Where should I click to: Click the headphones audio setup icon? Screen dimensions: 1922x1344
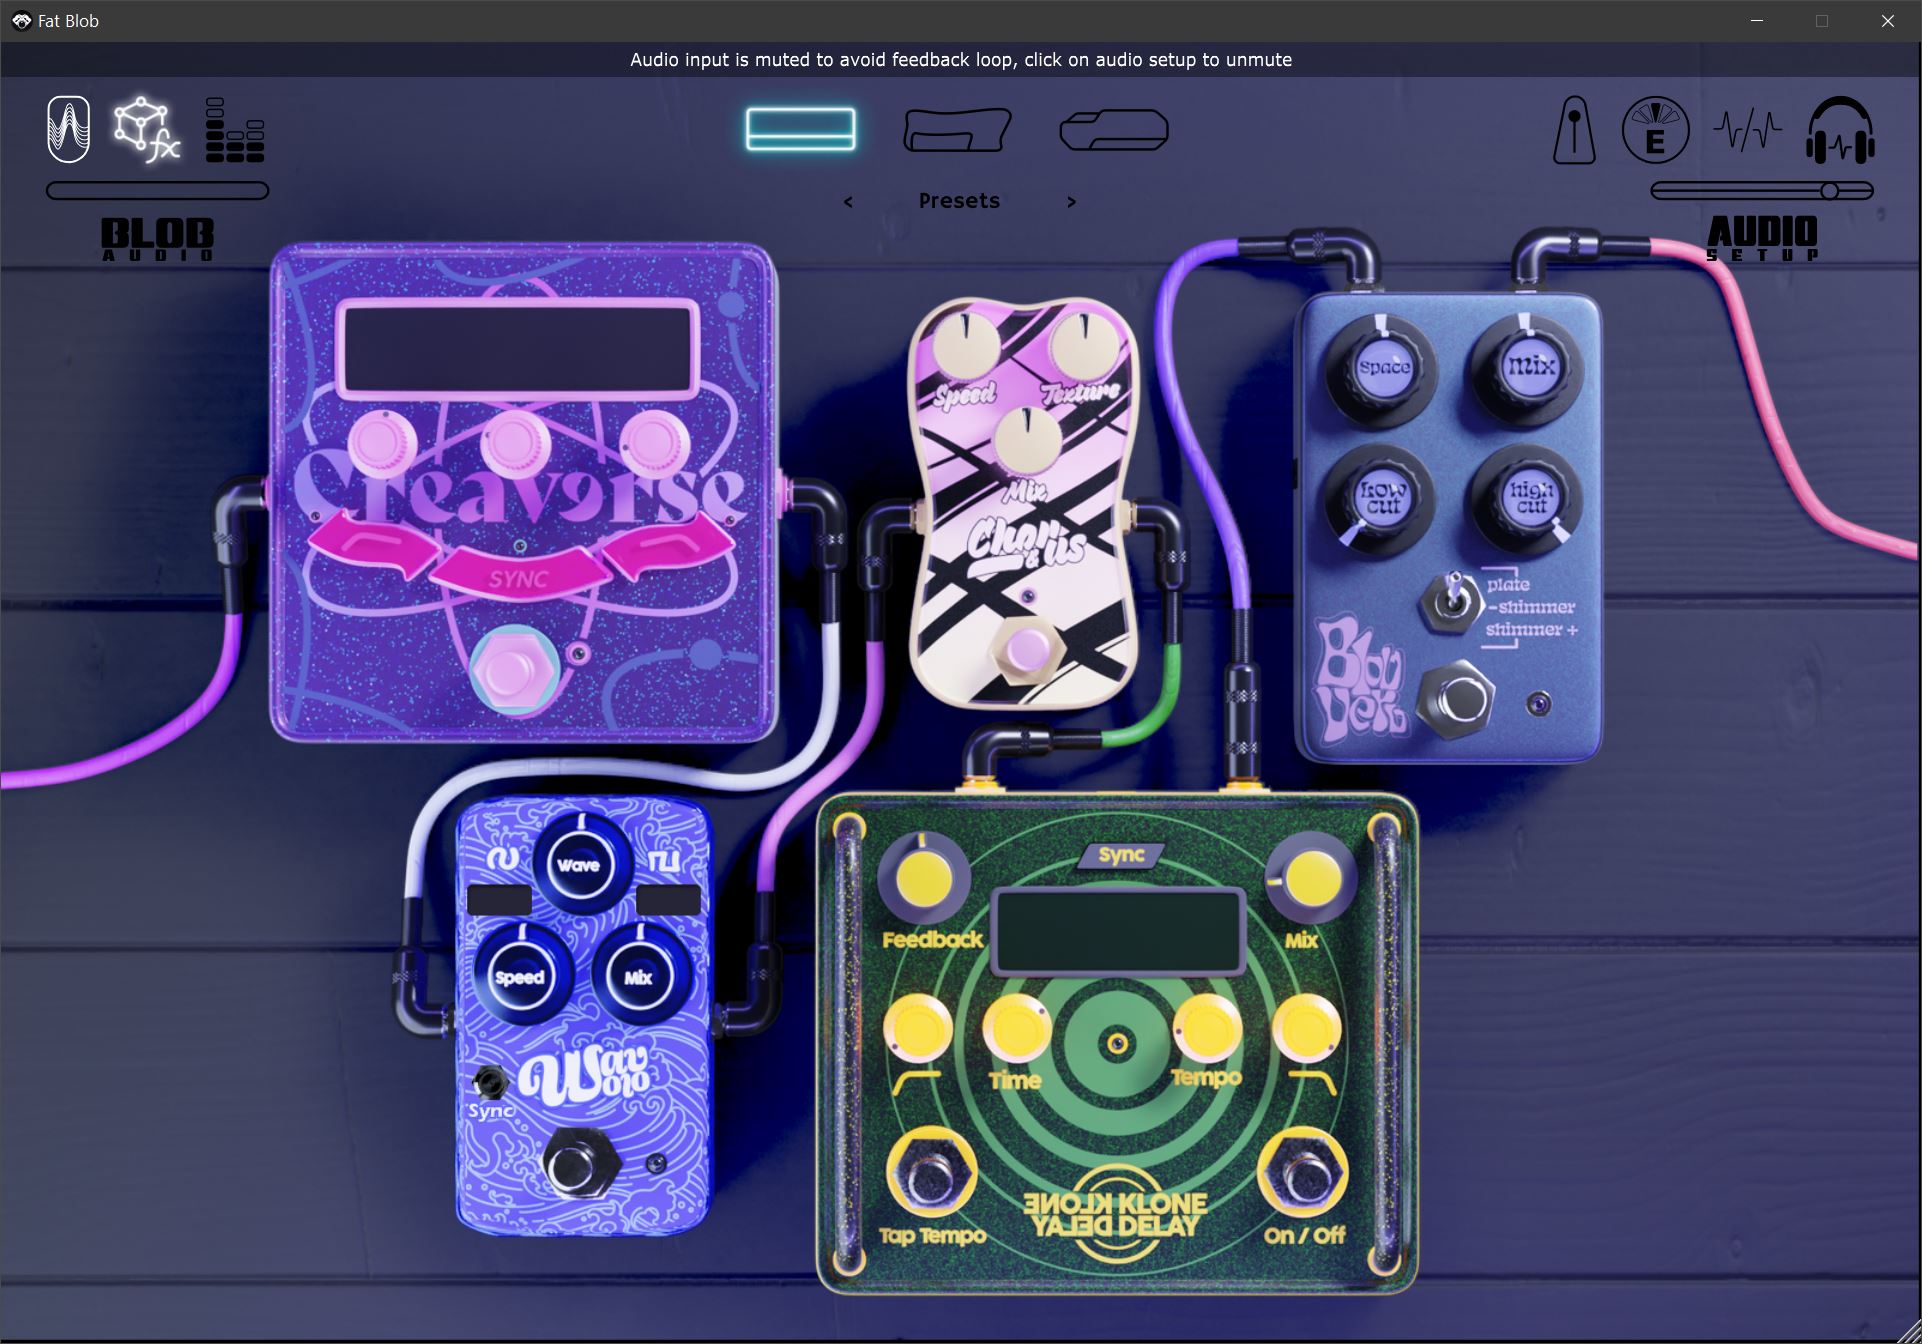[1840, 131]
